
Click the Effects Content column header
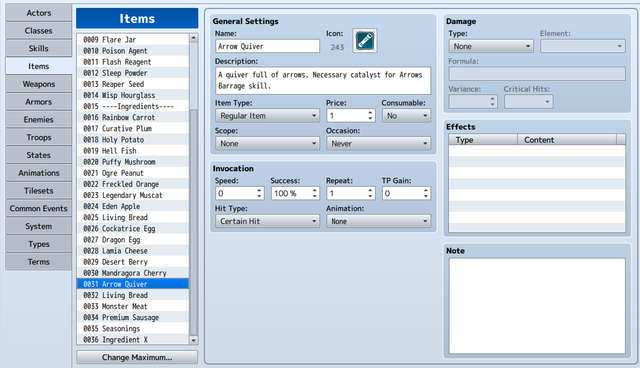(x=567, y=140)
